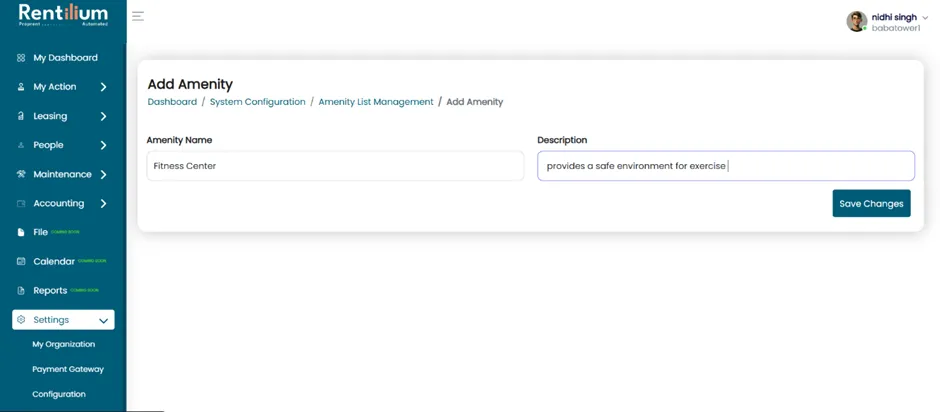Screen dimensions: 940x412
Task: Open My Organization under Settings
Action: point(64,344)
